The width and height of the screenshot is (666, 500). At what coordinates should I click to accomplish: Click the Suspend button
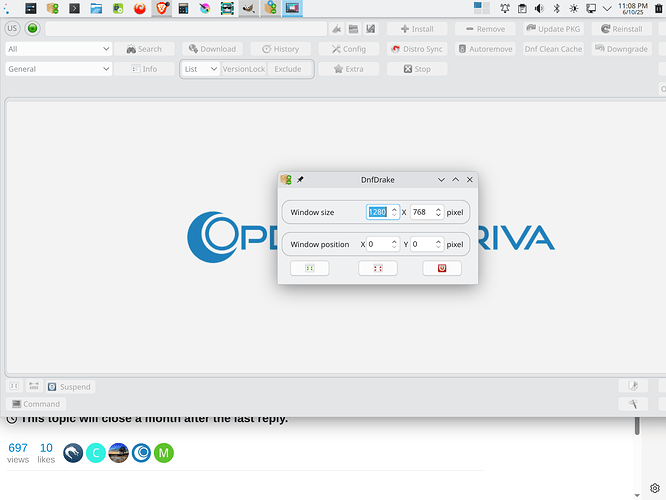point(70,387)
